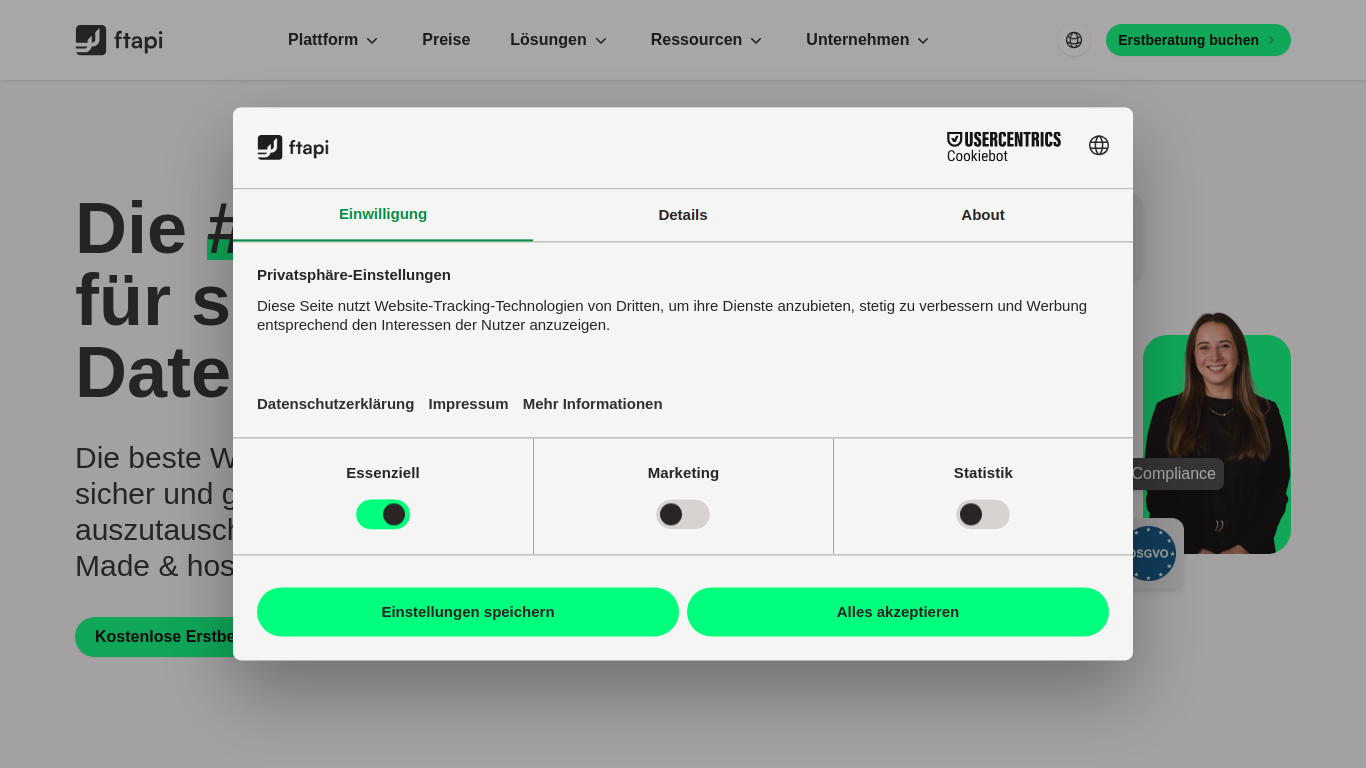Open the Preise page
Viewport: 1366px width, 768px height.
[446, 40]
